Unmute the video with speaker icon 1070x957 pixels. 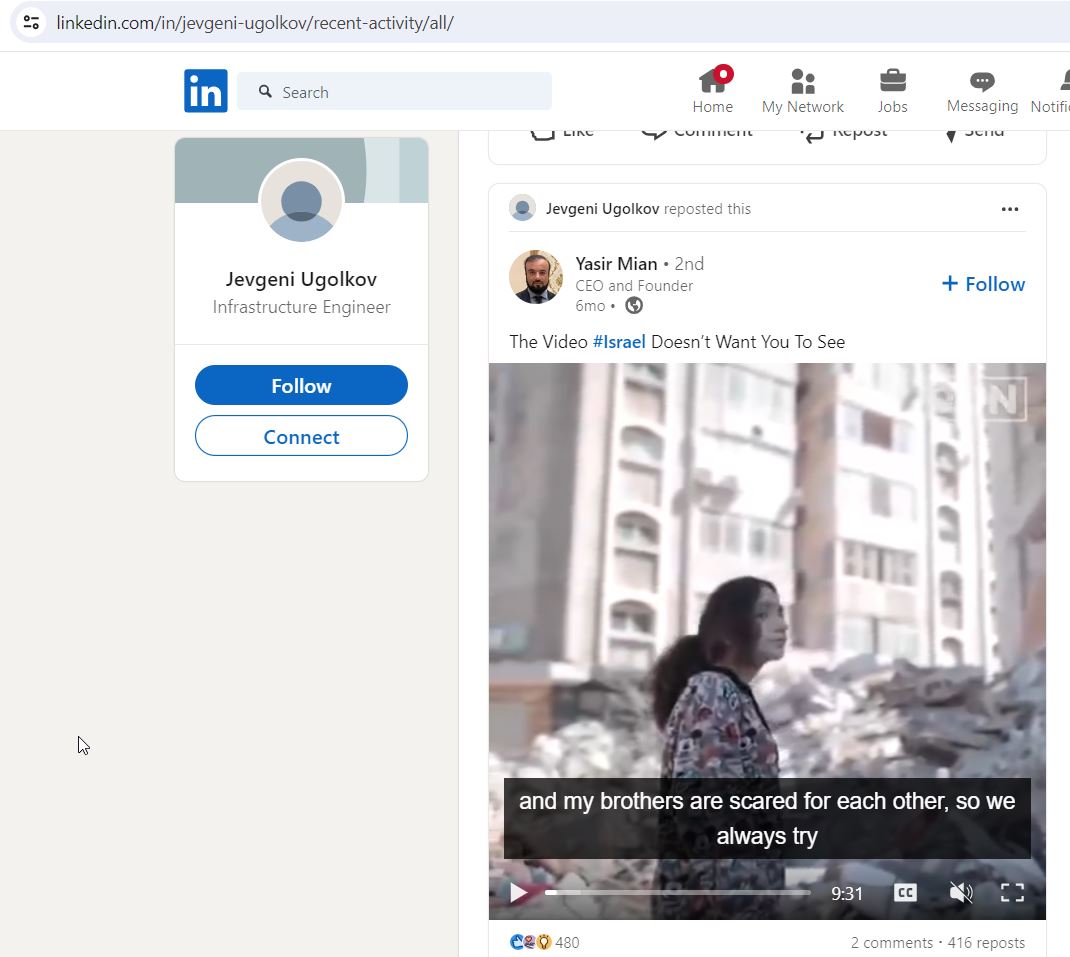961,893
